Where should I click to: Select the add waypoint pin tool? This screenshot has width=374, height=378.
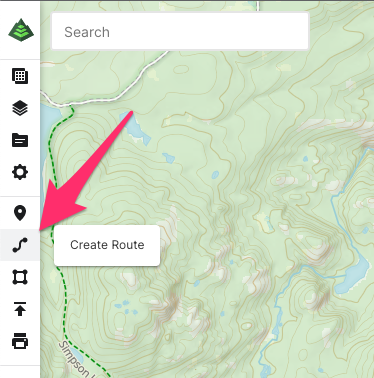[x=20, y=213]
